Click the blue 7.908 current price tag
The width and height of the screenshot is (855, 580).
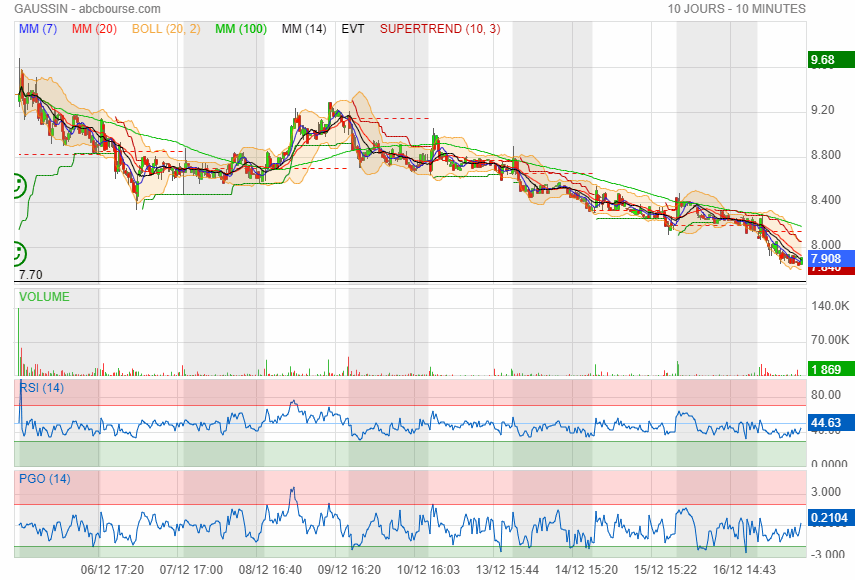pyautogui.click(x=831, y=258)
